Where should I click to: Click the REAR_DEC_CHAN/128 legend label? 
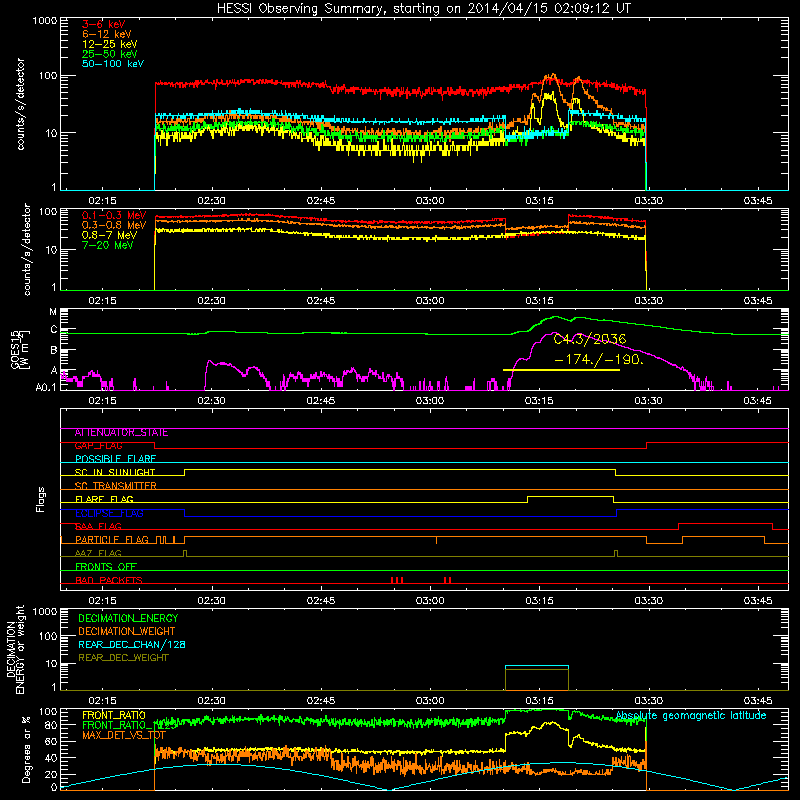click(132, 644)
